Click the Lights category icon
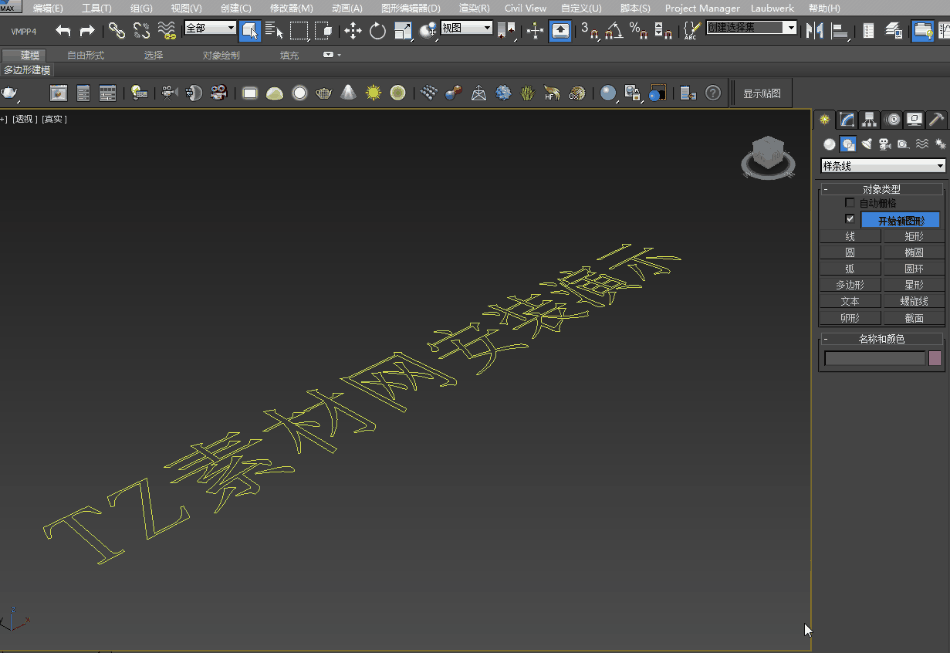950x653 pixels. coord(866,144)
